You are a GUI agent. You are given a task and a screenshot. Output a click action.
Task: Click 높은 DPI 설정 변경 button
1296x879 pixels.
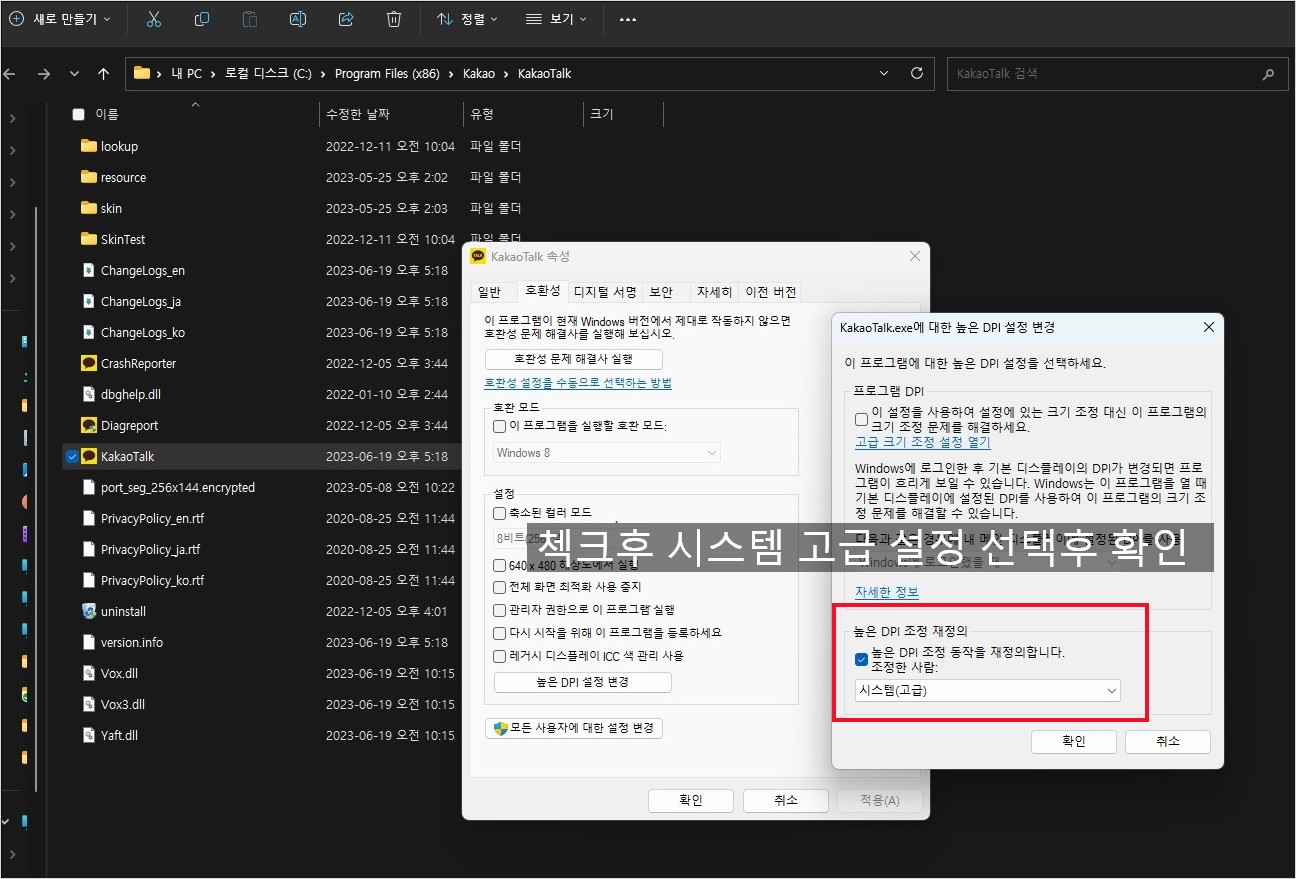click(x=582, y=682)
